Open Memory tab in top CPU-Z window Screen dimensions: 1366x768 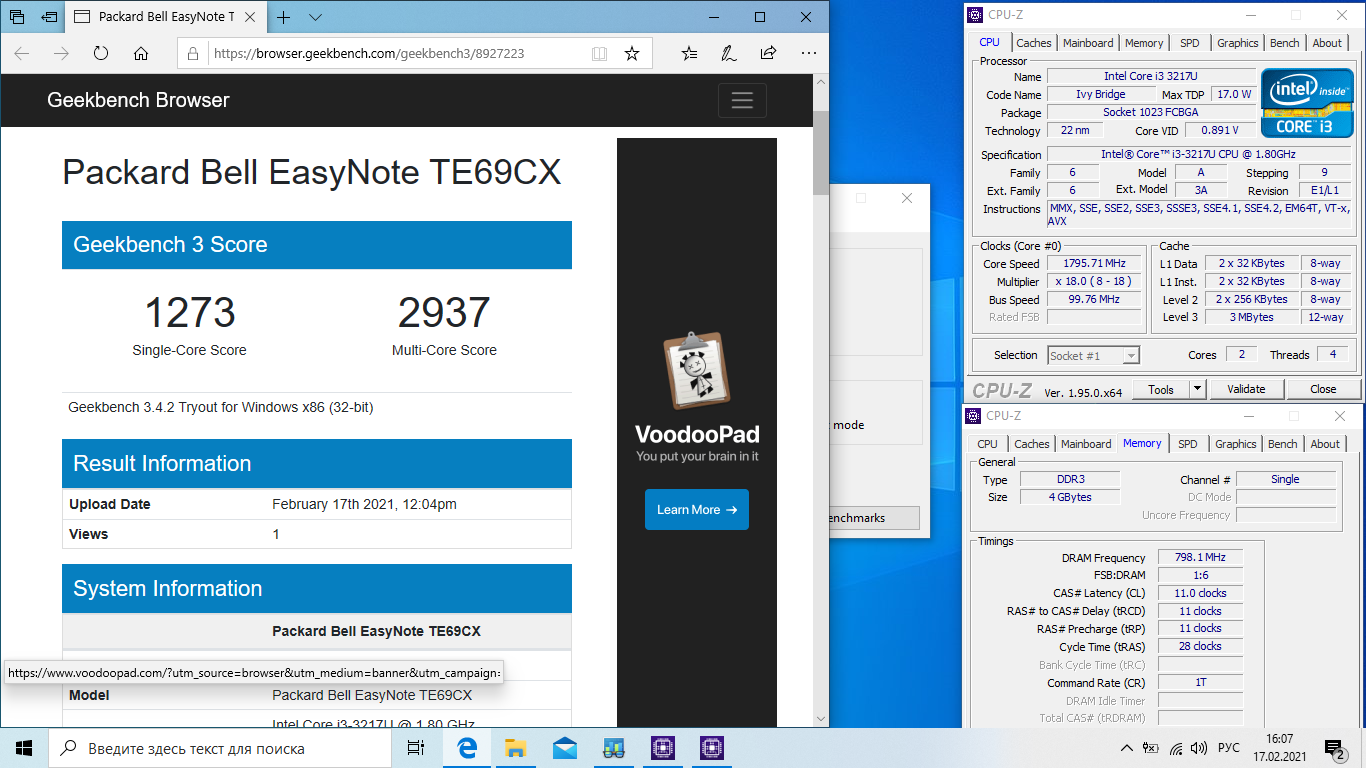1144,43
